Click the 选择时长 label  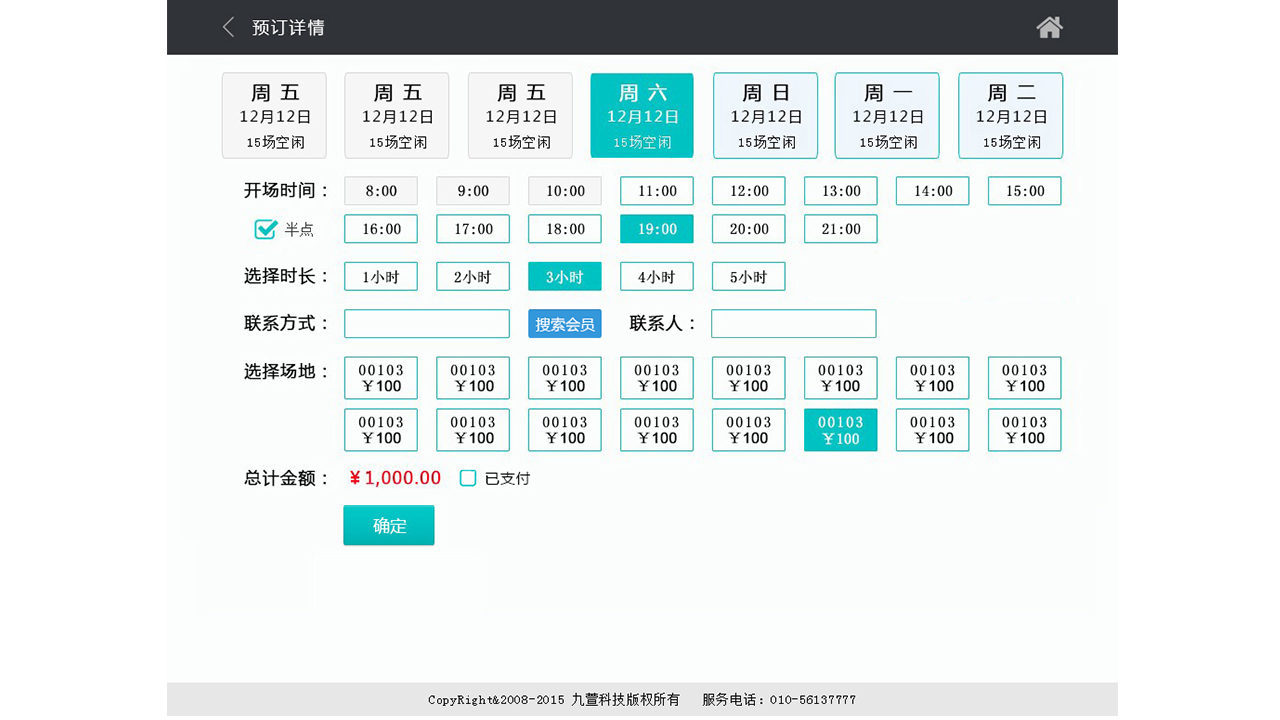(x=286, y=276)
